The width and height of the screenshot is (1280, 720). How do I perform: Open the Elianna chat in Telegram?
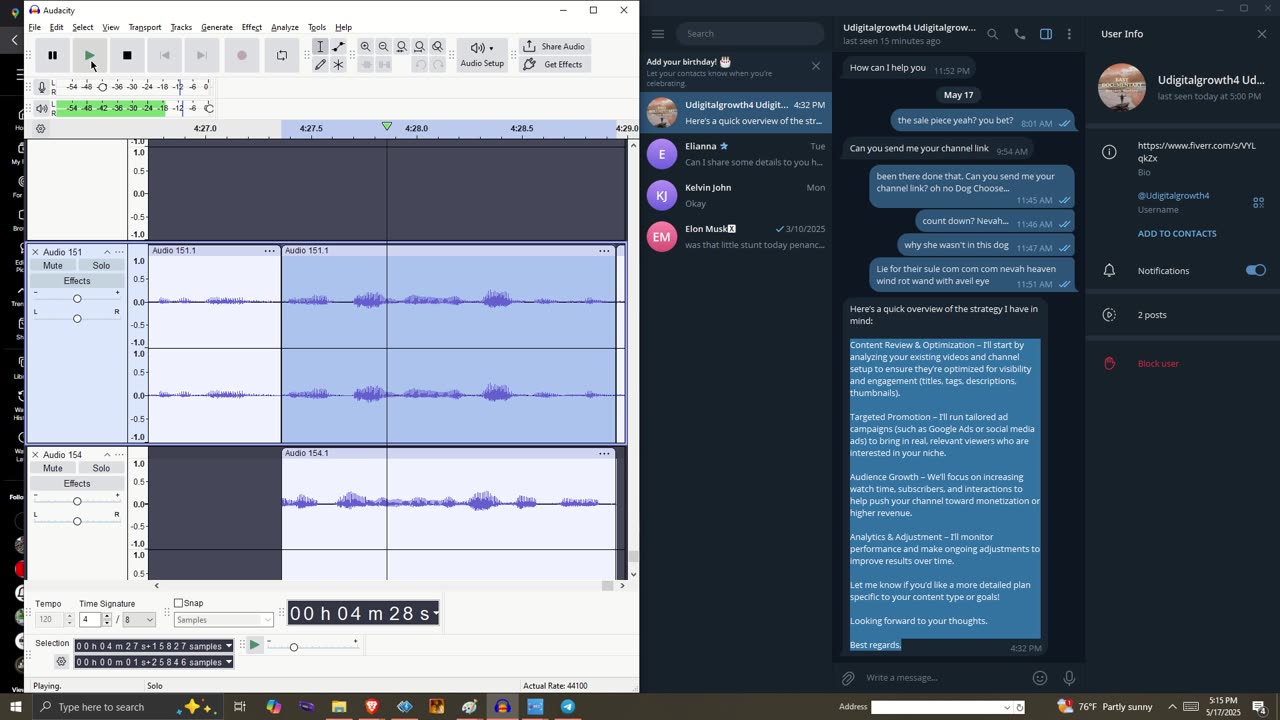tap(736, 154)
